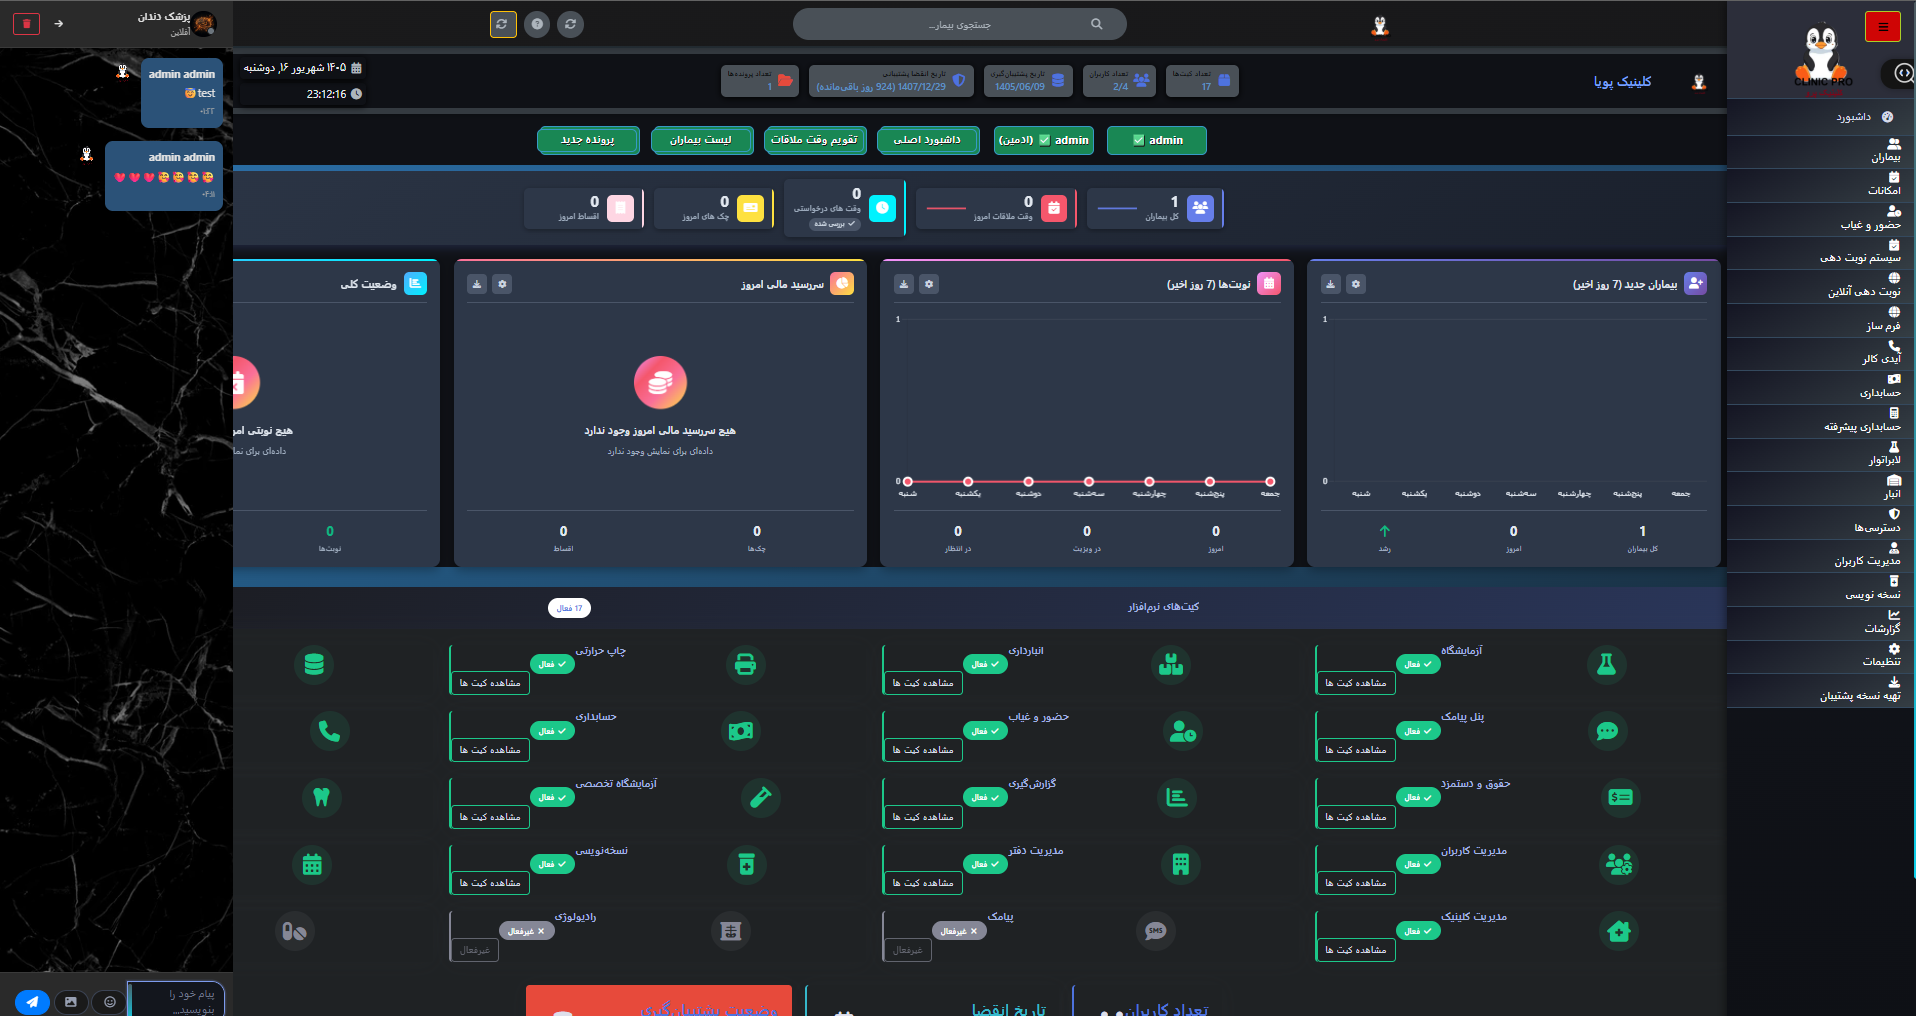Image resolution: width=1916 pixels, height=1016 pixels.
Task: Open the داشبورد sidebar menu item
Action: [1820, 117]
